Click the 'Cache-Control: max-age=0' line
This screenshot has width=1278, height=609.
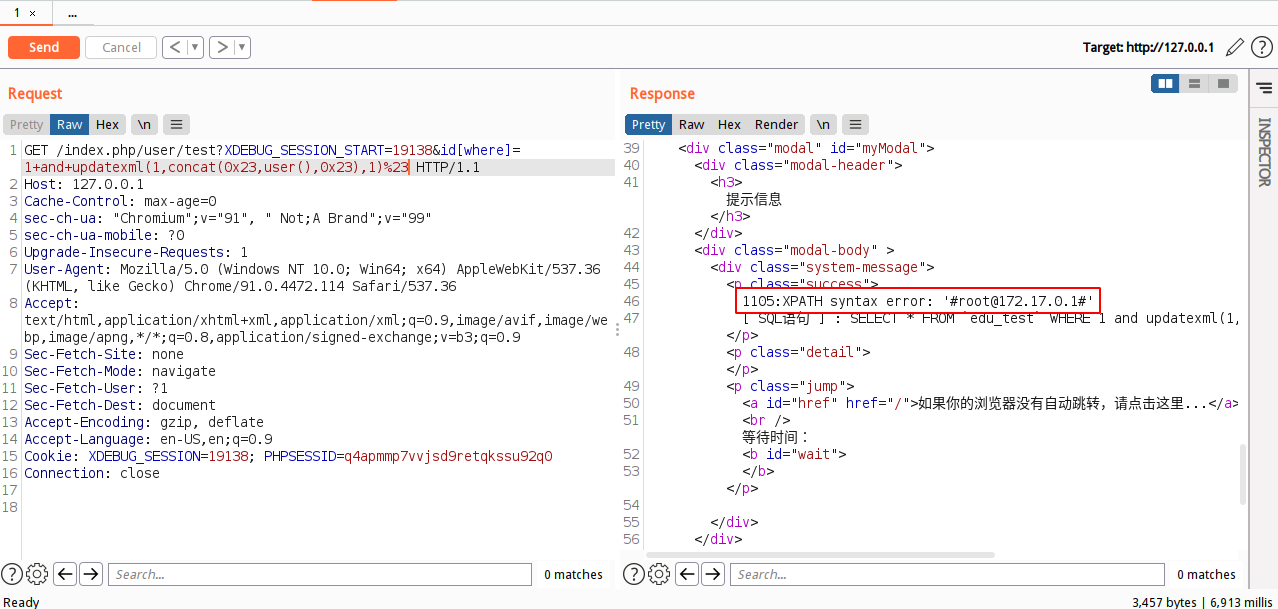[120, 201]
